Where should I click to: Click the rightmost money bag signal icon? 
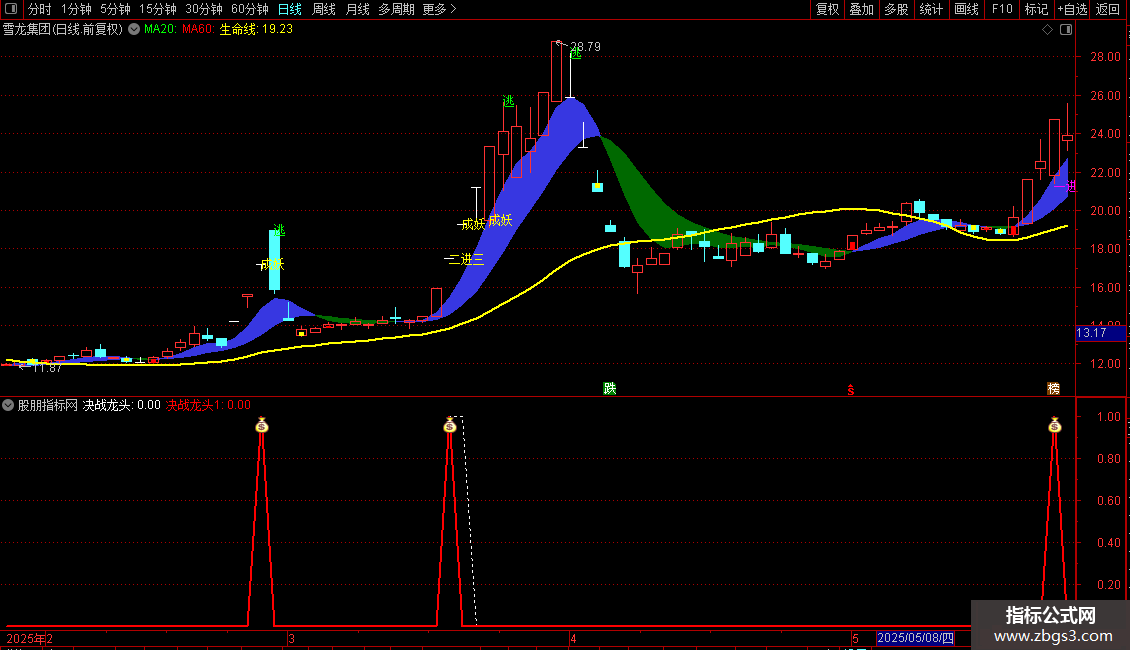click(x=1054, y=425)
